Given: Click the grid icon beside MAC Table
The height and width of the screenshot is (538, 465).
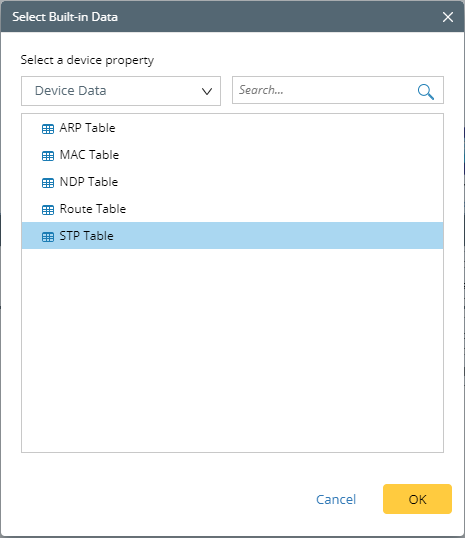Looking at the screenshot, I should (x=48, y=156).
